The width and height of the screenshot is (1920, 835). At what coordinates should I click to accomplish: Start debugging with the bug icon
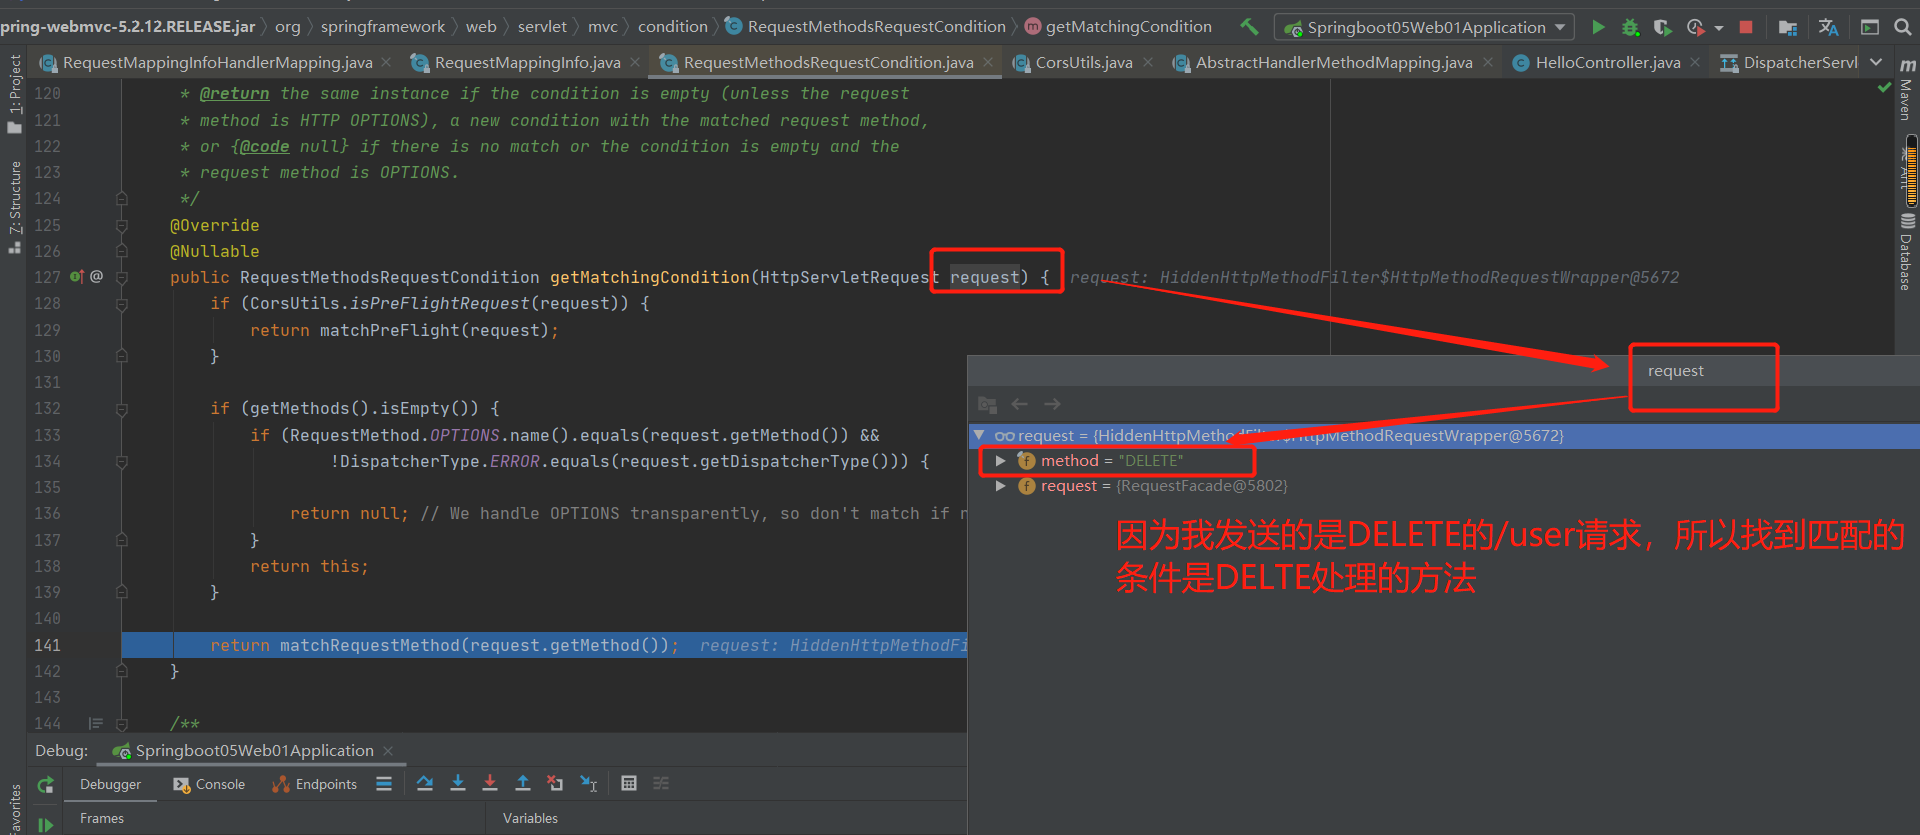(1630, 27)
